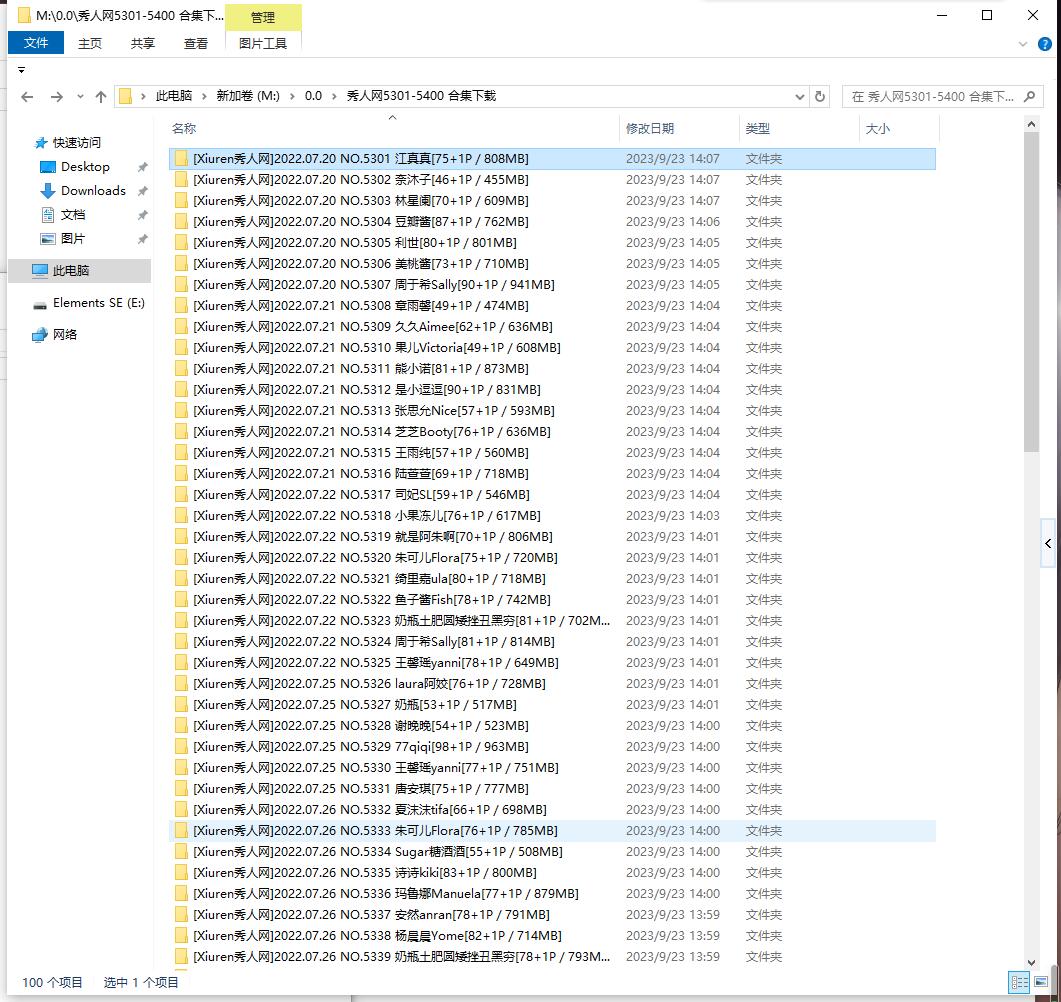Image resolution: width=1061 pixels, height=1002 pixels.
Task: Unpin Desktop using its pin icon
Action: pos(143,167)
